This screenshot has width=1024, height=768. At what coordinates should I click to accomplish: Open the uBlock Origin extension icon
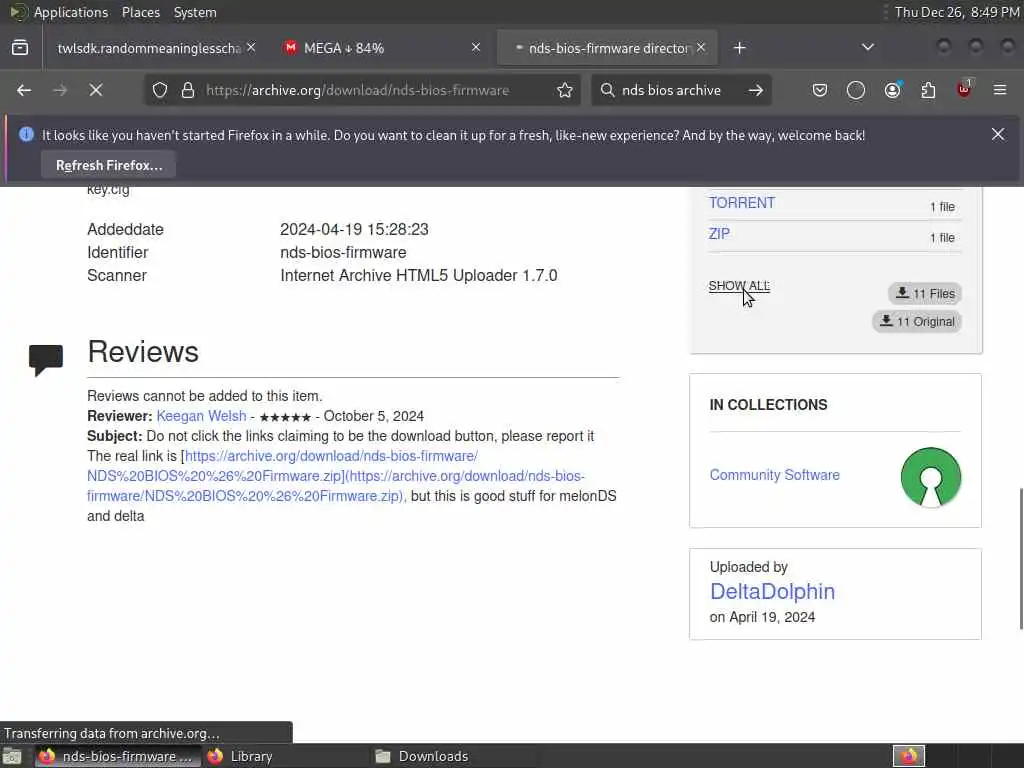pos(965,89)
